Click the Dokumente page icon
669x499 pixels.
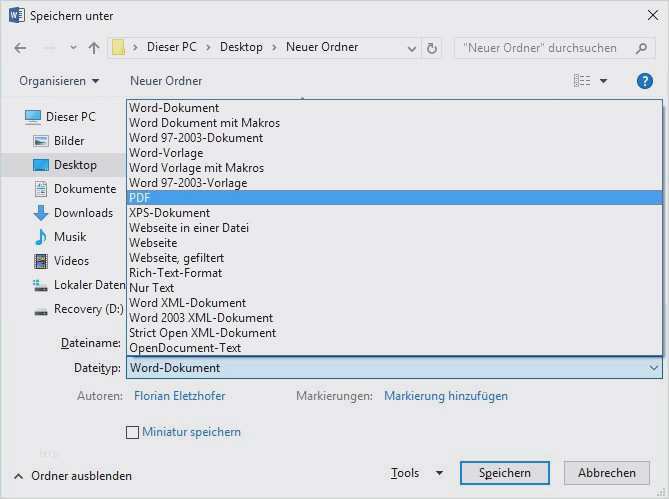coord(41,189)
